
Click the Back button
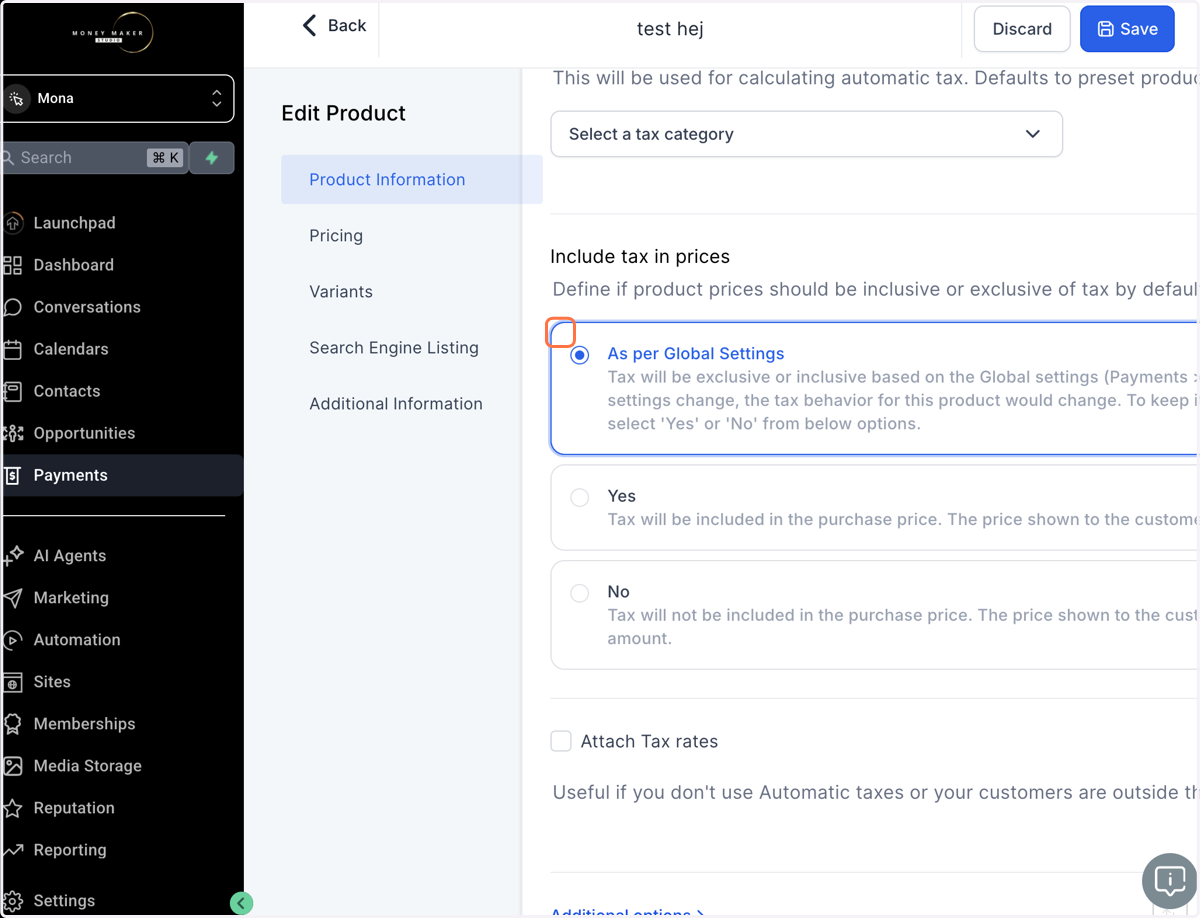click(335, 26)
